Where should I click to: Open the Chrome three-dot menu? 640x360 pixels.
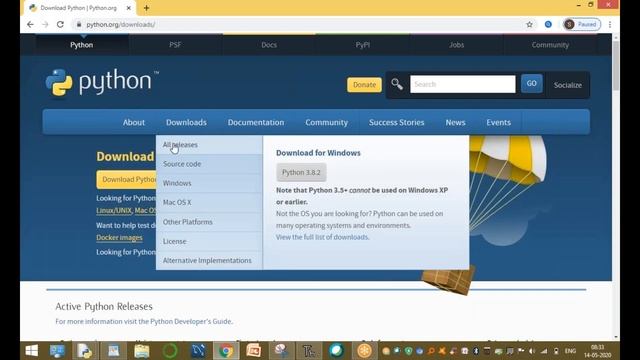point(610,24)
